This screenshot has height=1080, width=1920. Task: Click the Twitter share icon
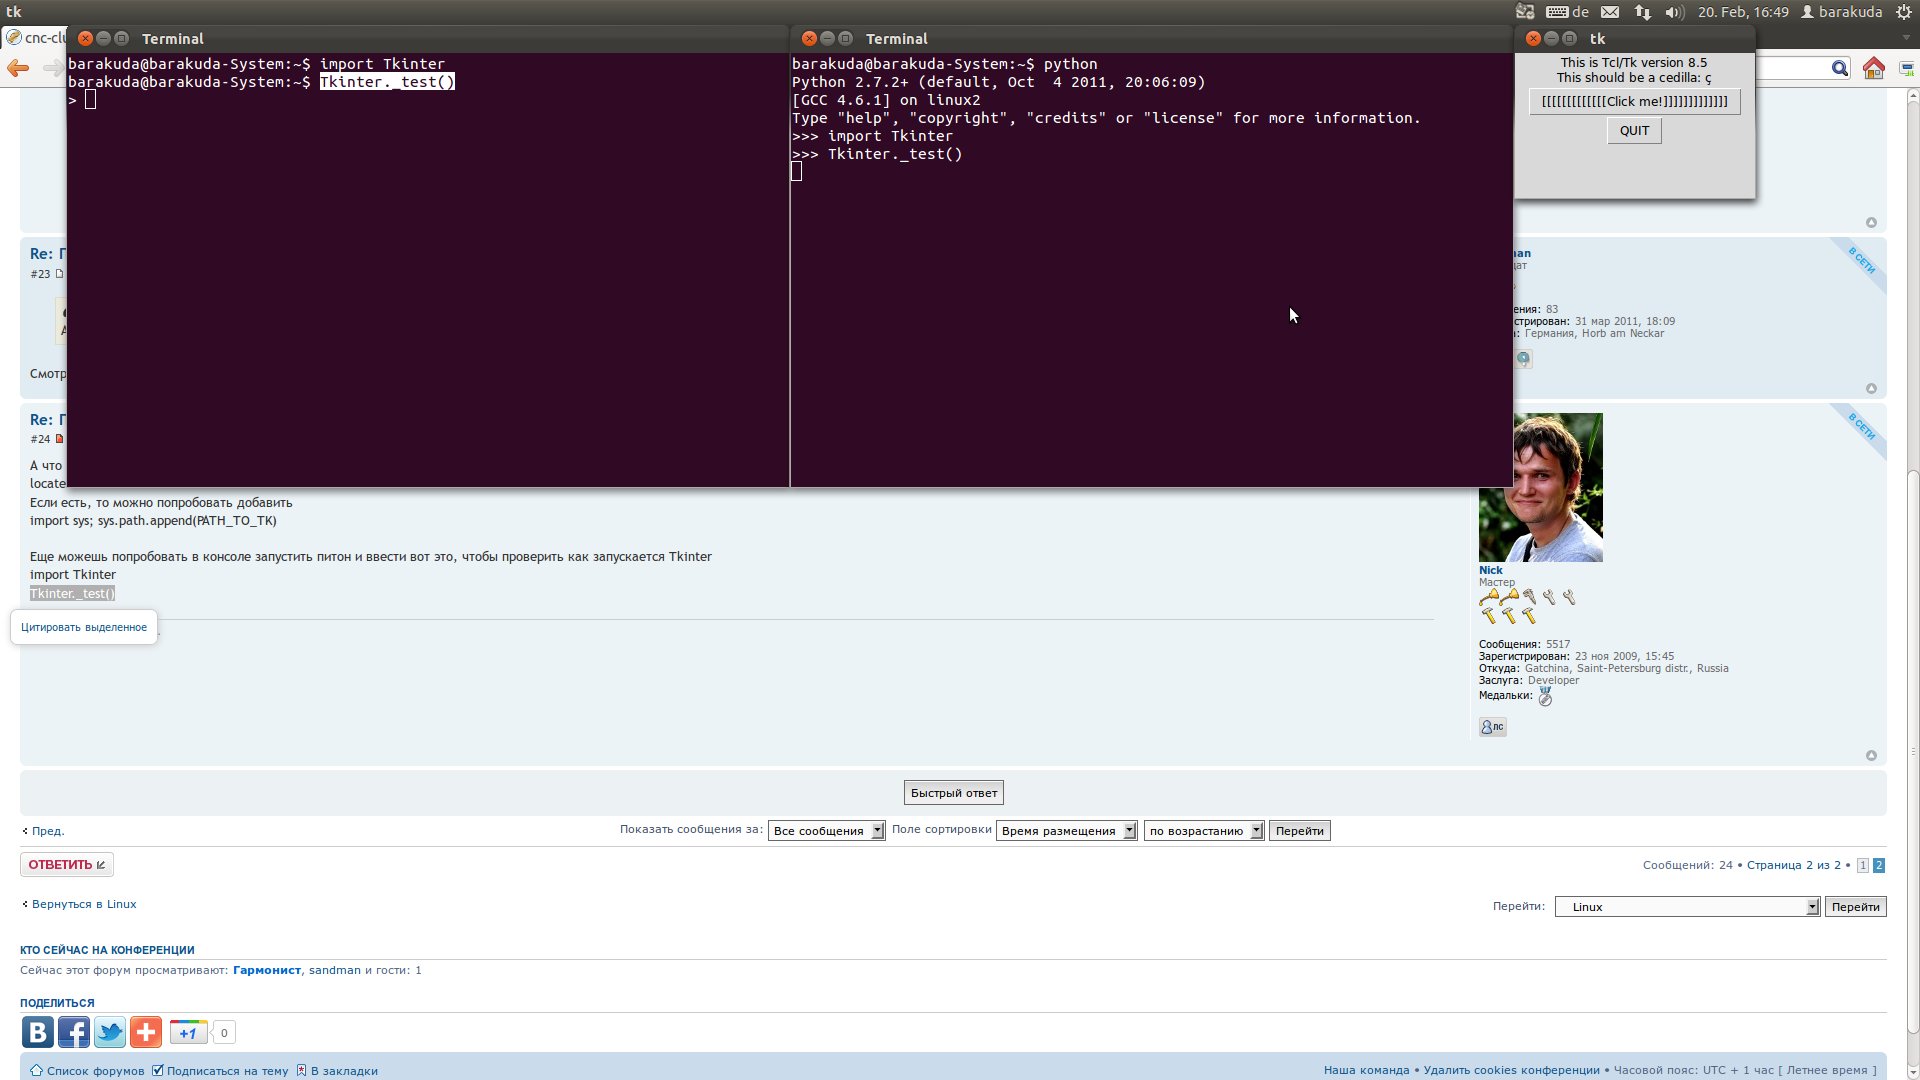tap(110, 1032)
